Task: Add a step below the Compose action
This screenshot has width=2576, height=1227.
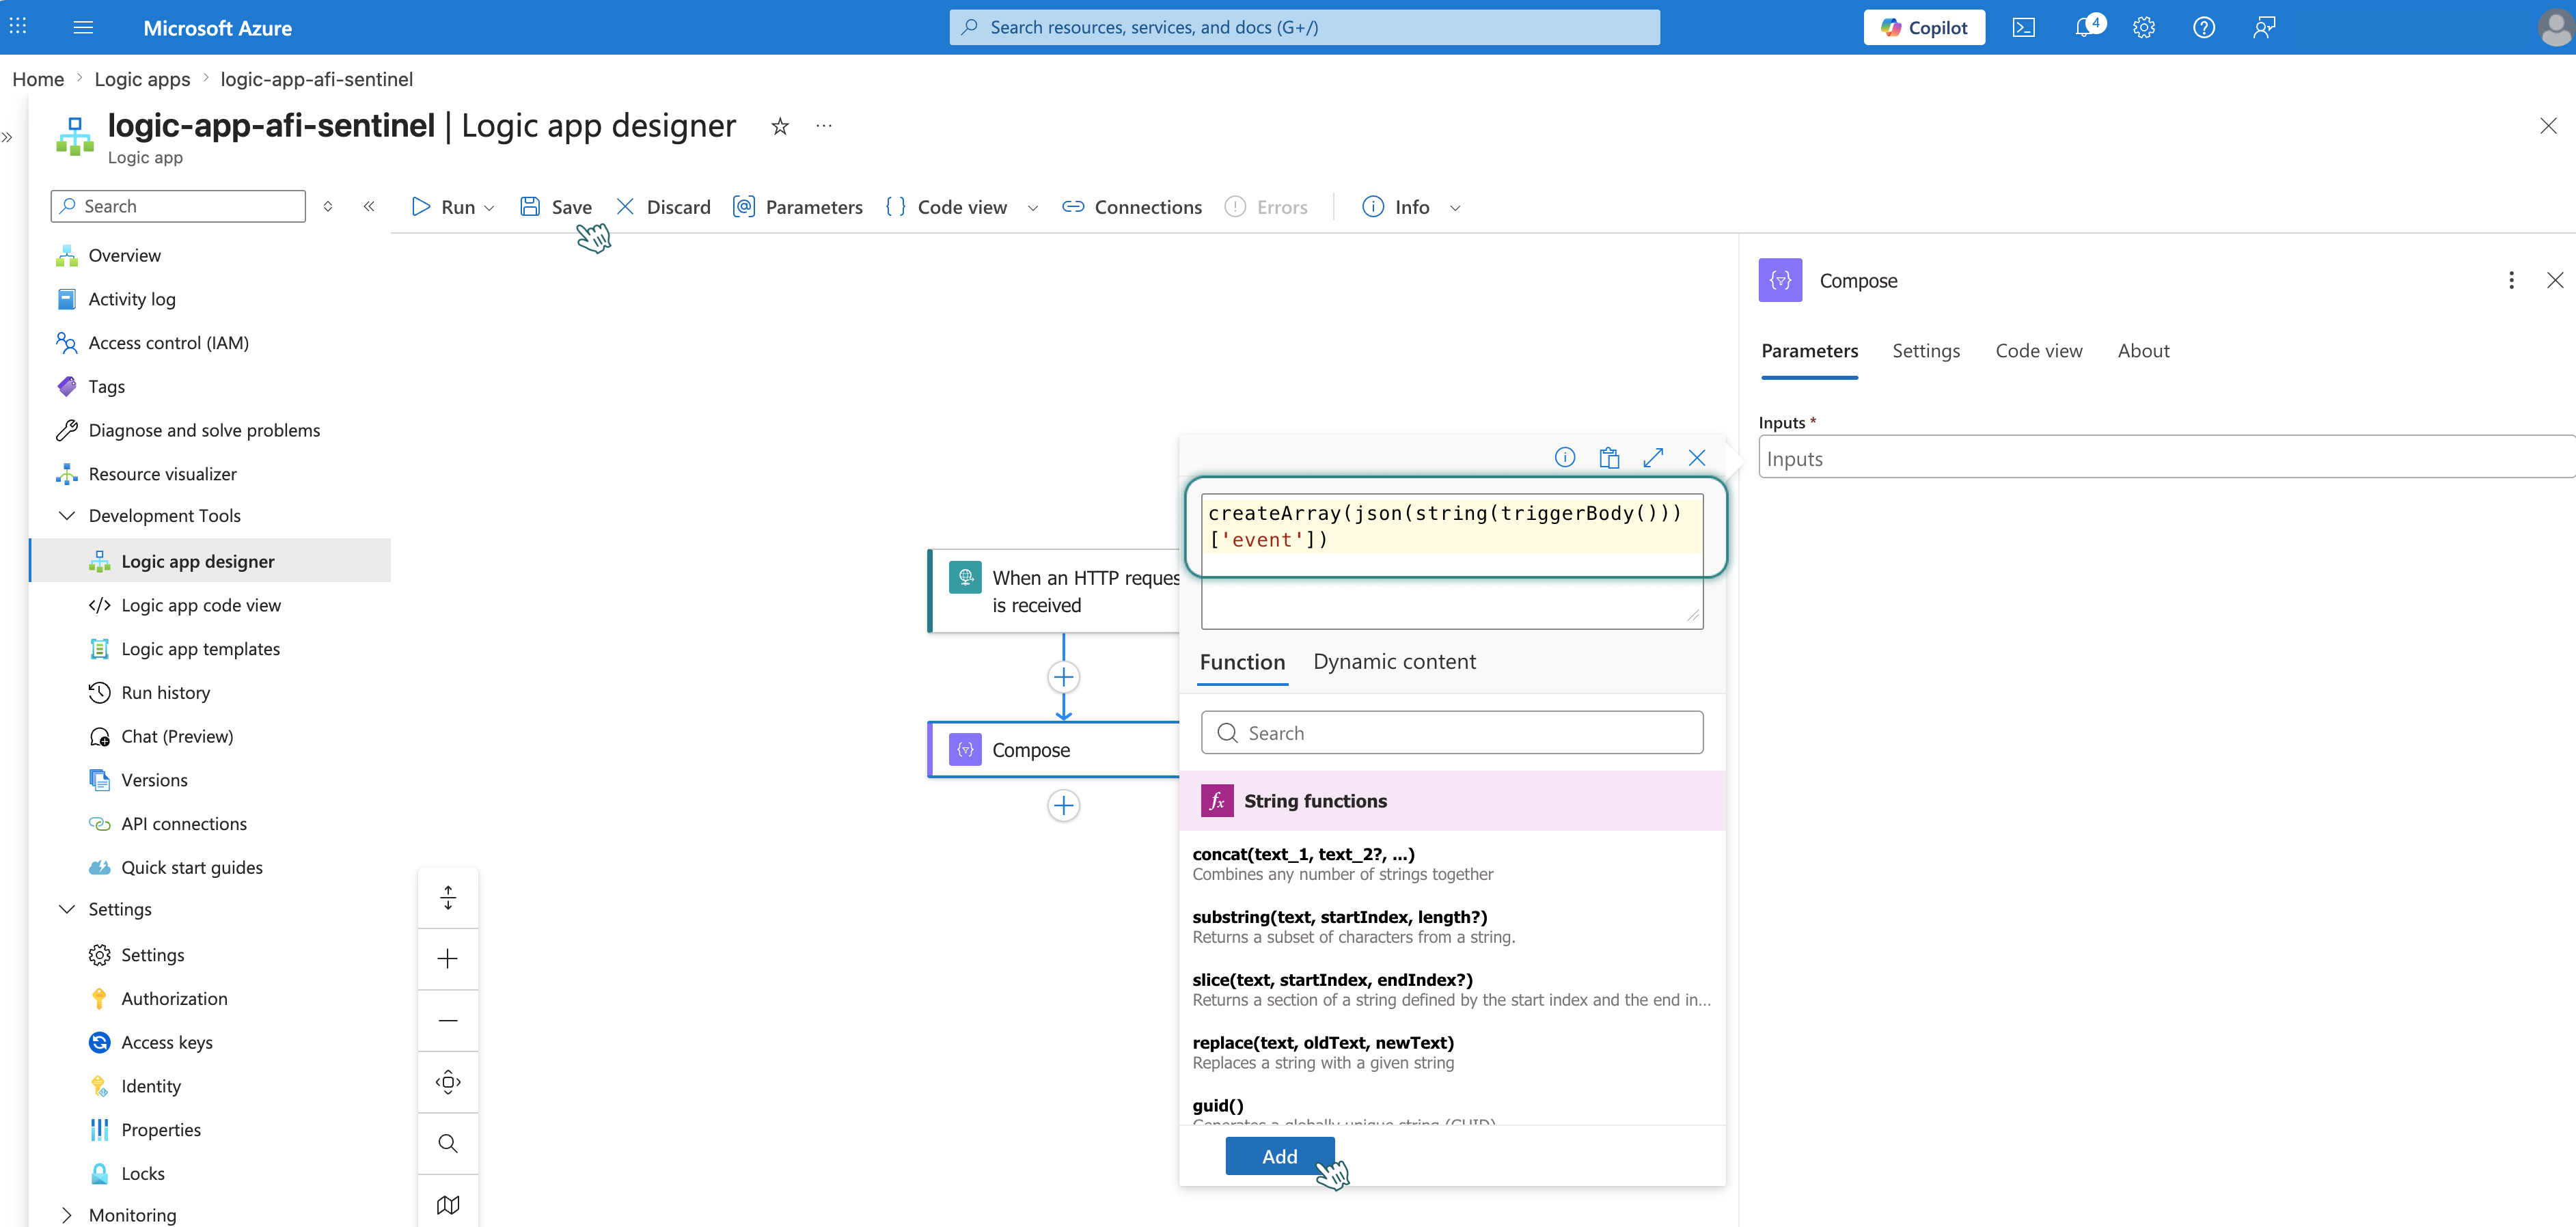Action: pos(1063,805)
